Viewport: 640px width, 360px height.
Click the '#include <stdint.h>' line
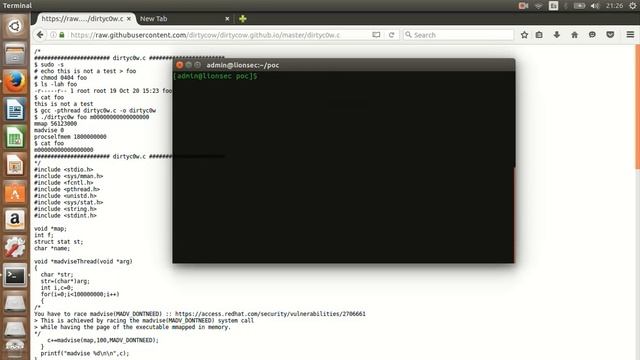pyautogui.click(x=65, y=216)
